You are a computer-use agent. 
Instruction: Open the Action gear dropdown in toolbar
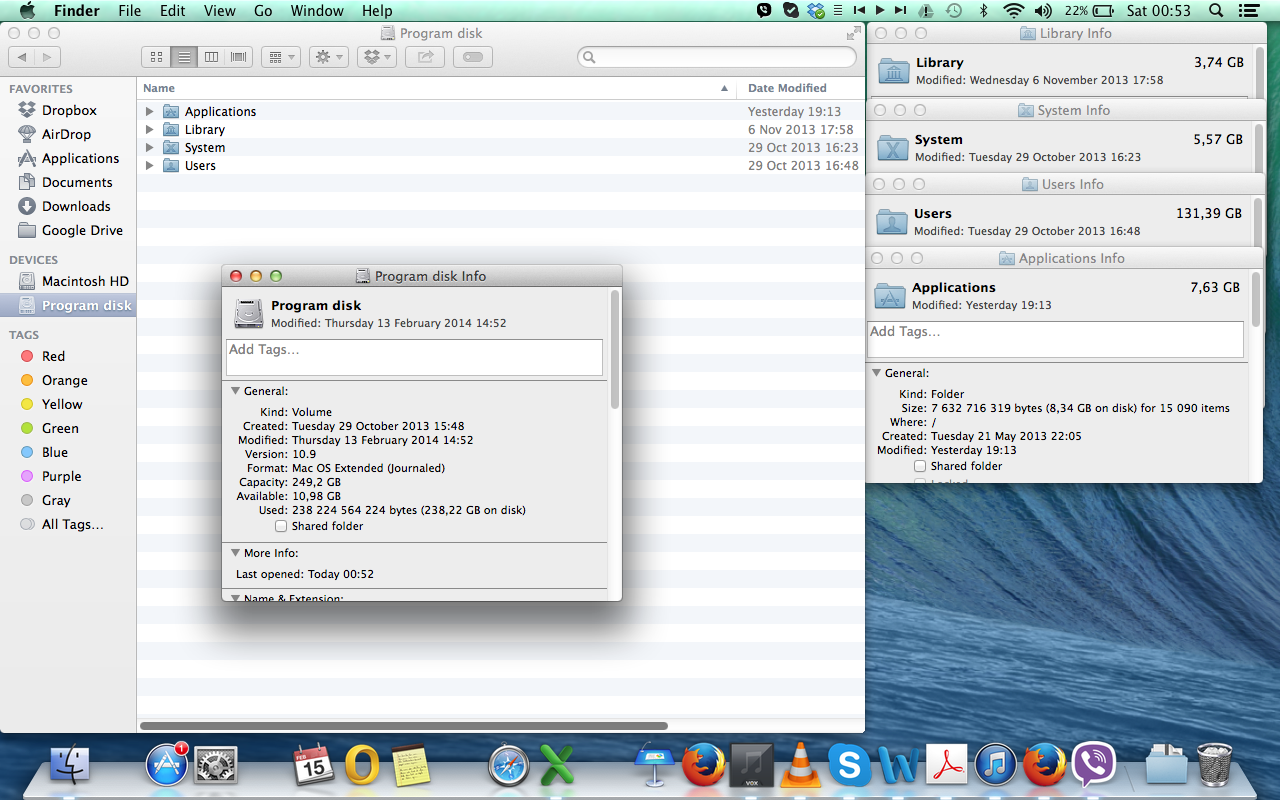tap(329, 57)
